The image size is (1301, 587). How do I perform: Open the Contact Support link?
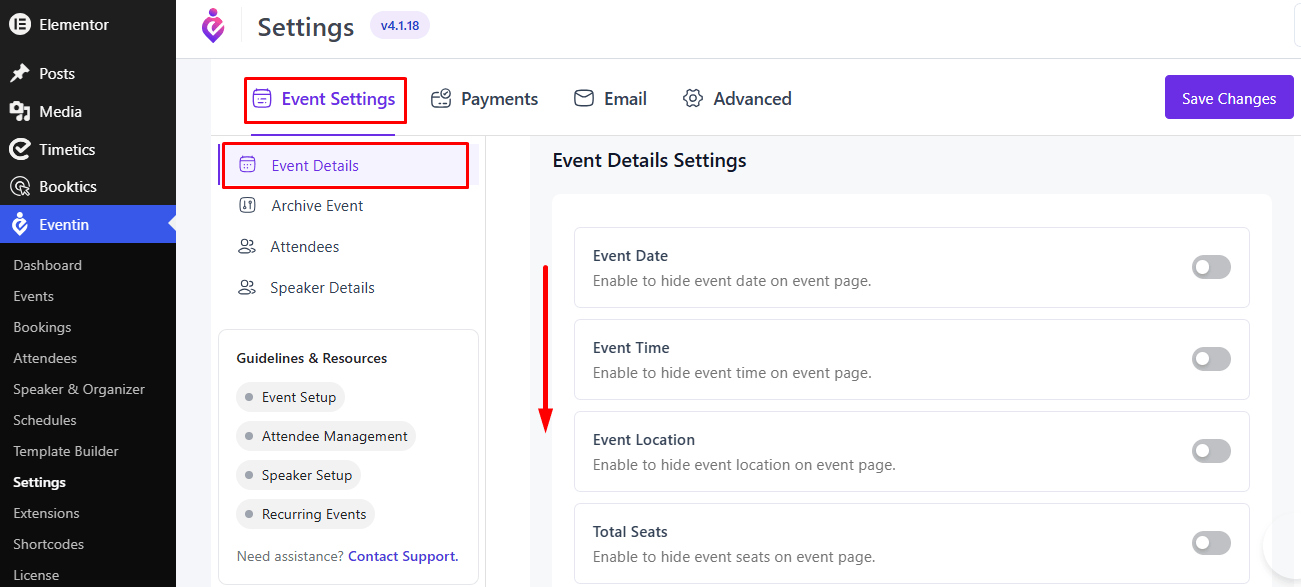pyautogui.click(x=403, y=556)
